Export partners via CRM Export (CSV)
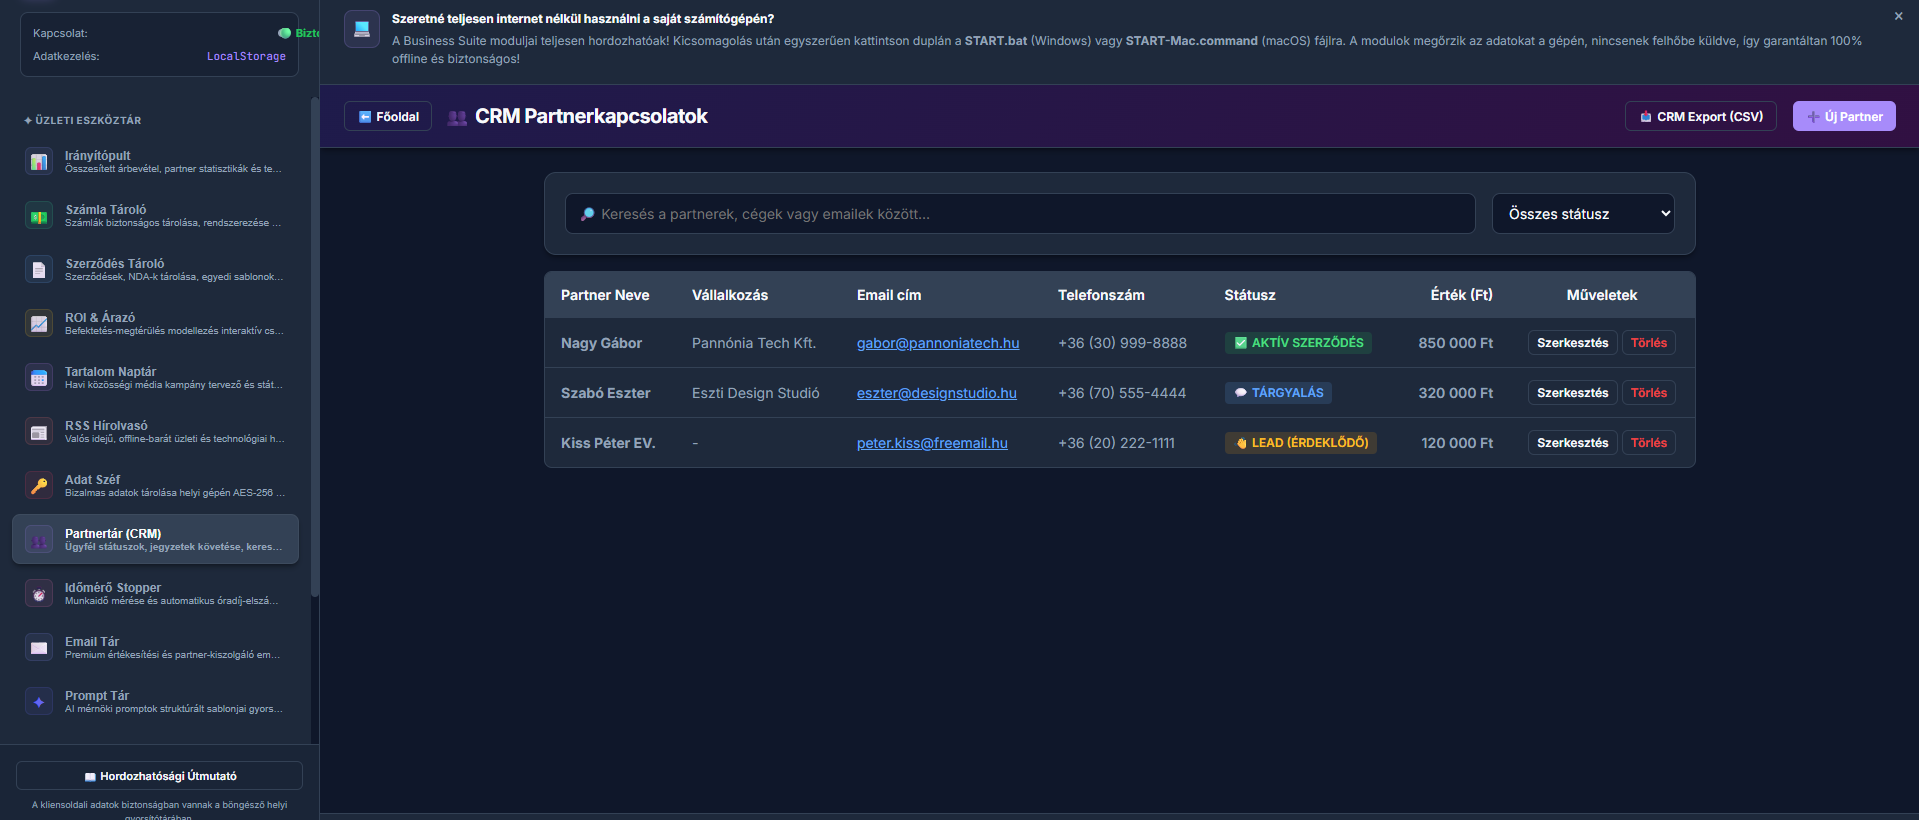 (x=1701, y=116)
